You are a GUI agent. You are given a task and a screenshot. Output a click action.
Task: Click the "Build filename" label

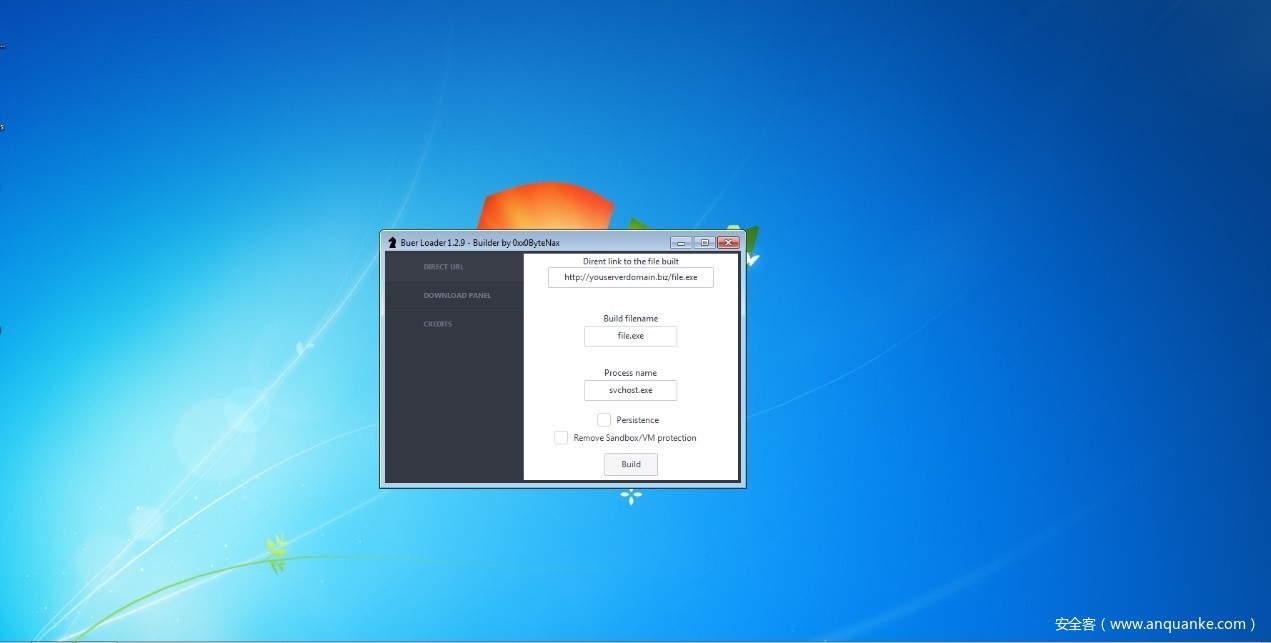(x=630, y=319)
